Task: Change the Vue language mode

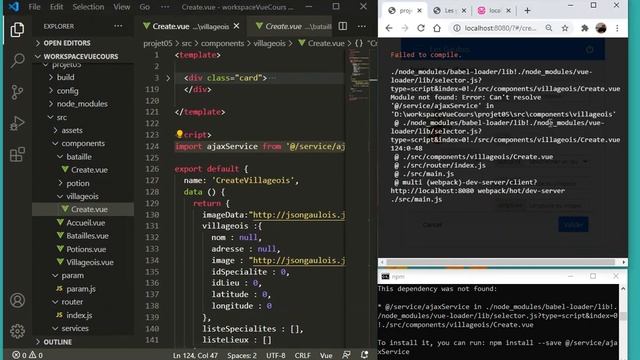Action: (x=326, y=355)
